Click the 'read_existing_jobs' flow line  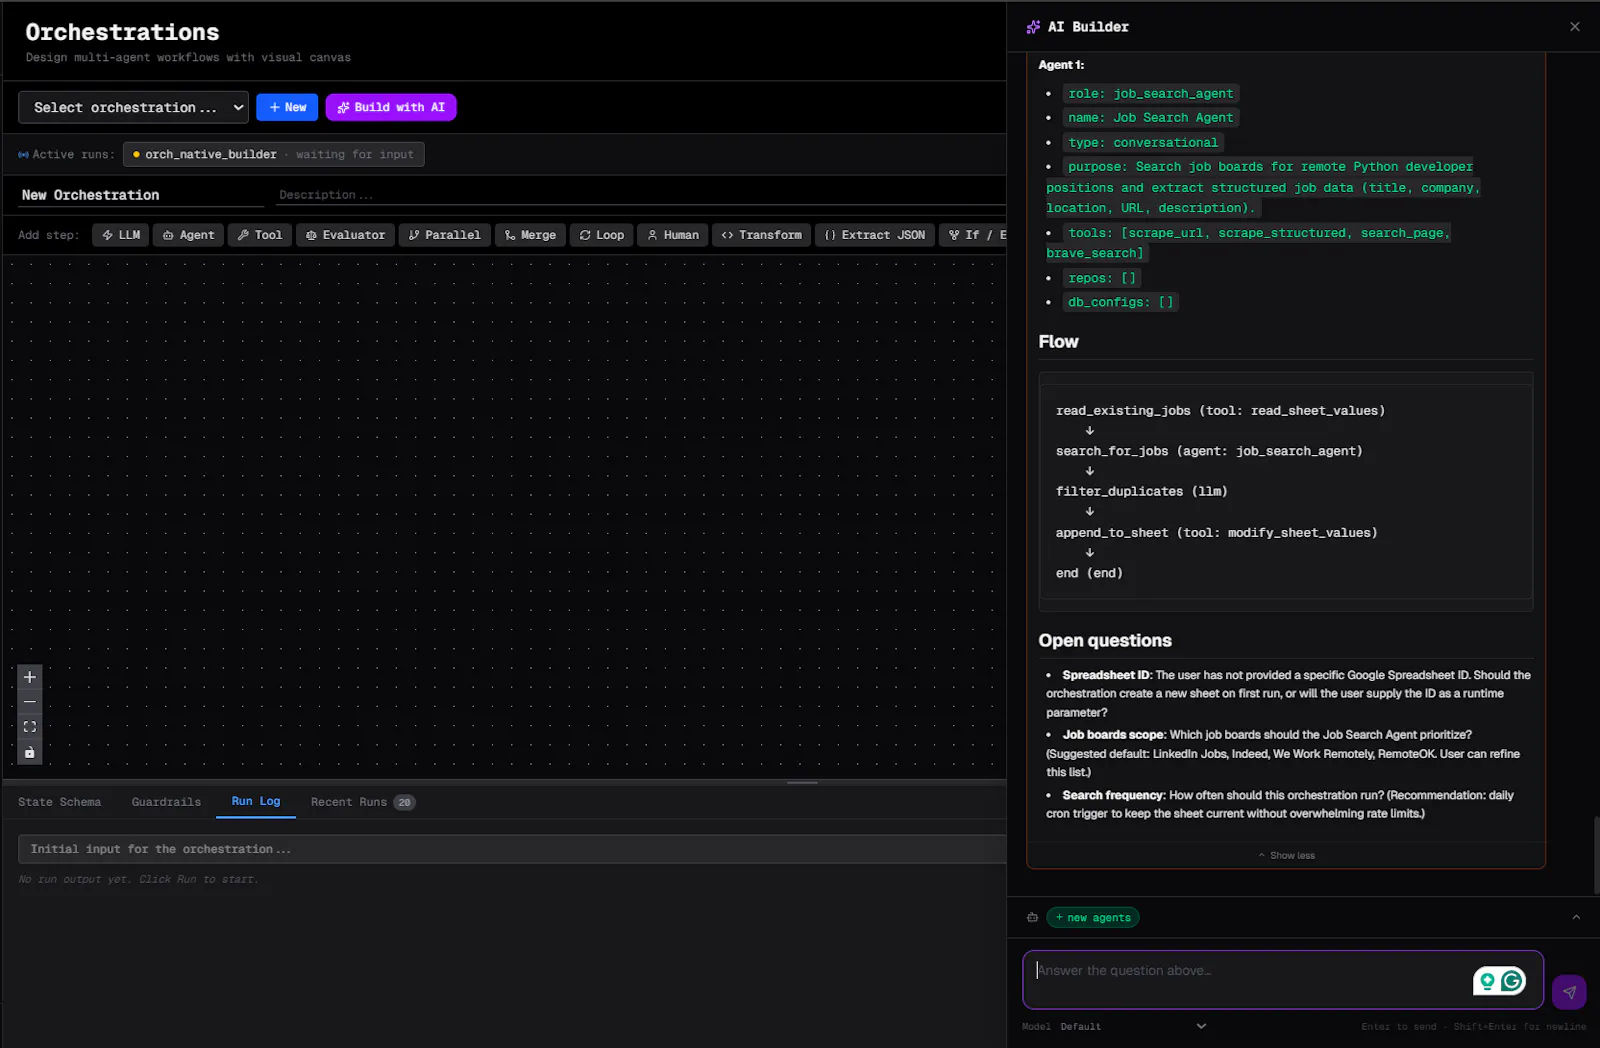click(x=1220, y=411)
